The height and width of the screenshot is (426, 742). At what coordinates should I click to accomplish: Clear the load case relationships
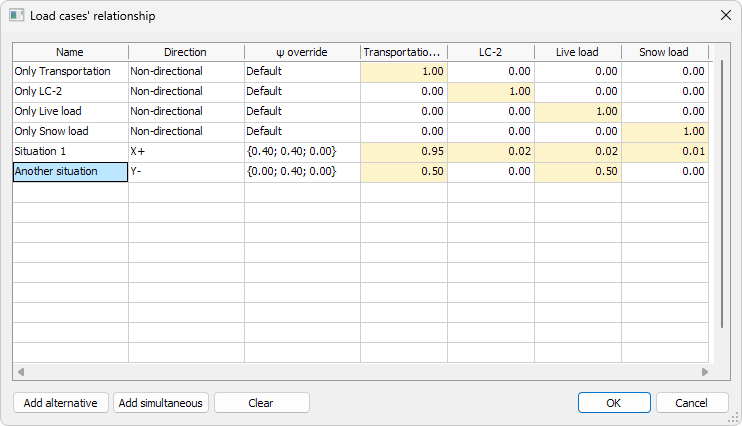(262, 403)
